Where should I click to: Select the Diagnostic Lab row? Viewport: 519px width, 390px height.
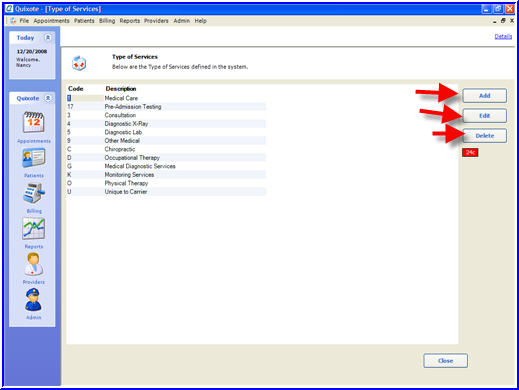166,132
